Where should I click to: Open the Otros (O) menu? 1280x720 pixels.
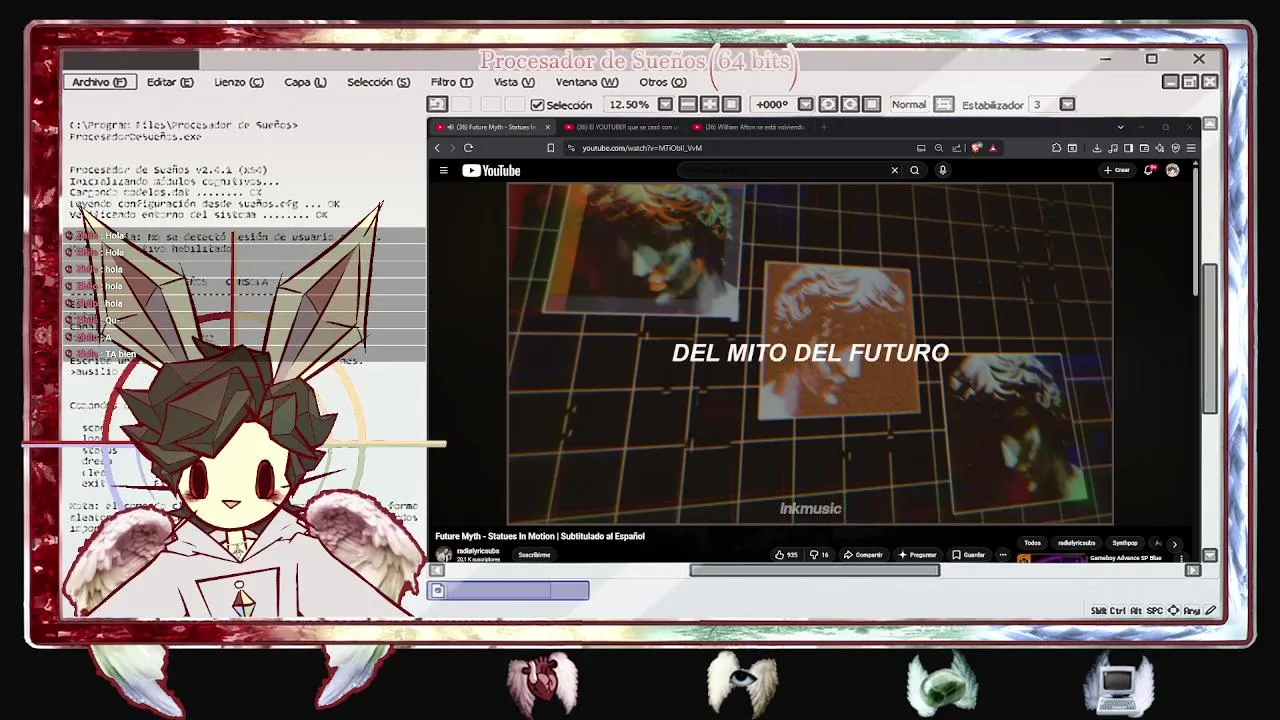[x=663, y=82]
